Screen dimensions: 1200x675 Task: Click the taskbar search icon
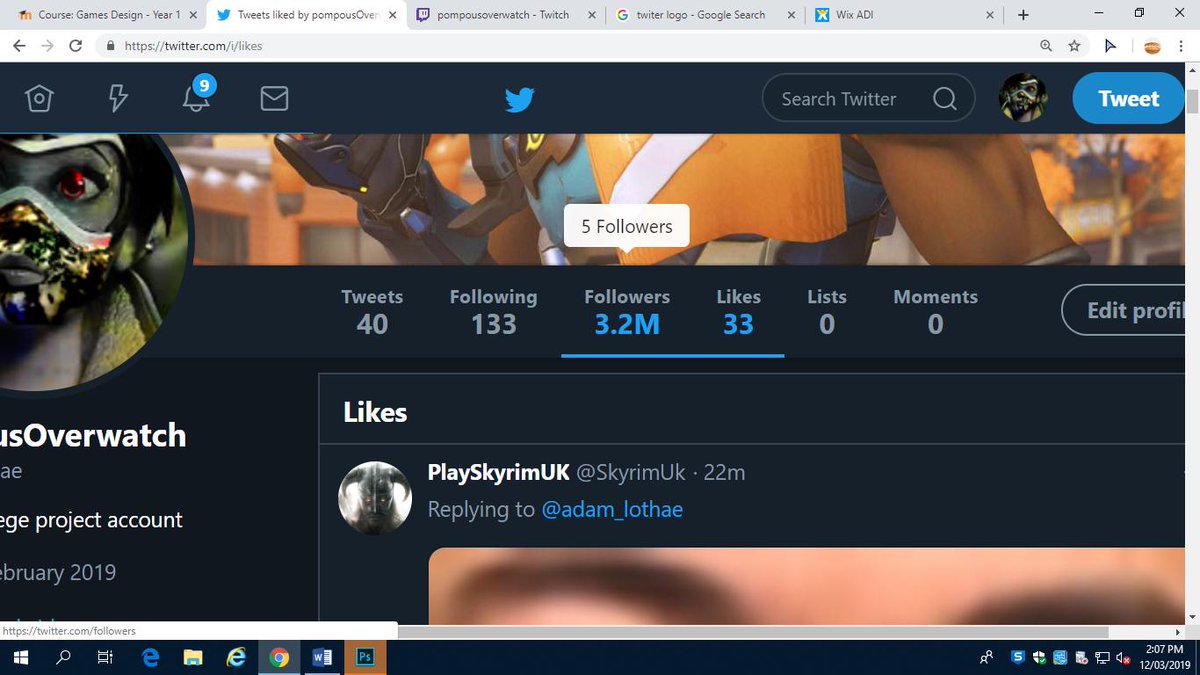(63, 657)
